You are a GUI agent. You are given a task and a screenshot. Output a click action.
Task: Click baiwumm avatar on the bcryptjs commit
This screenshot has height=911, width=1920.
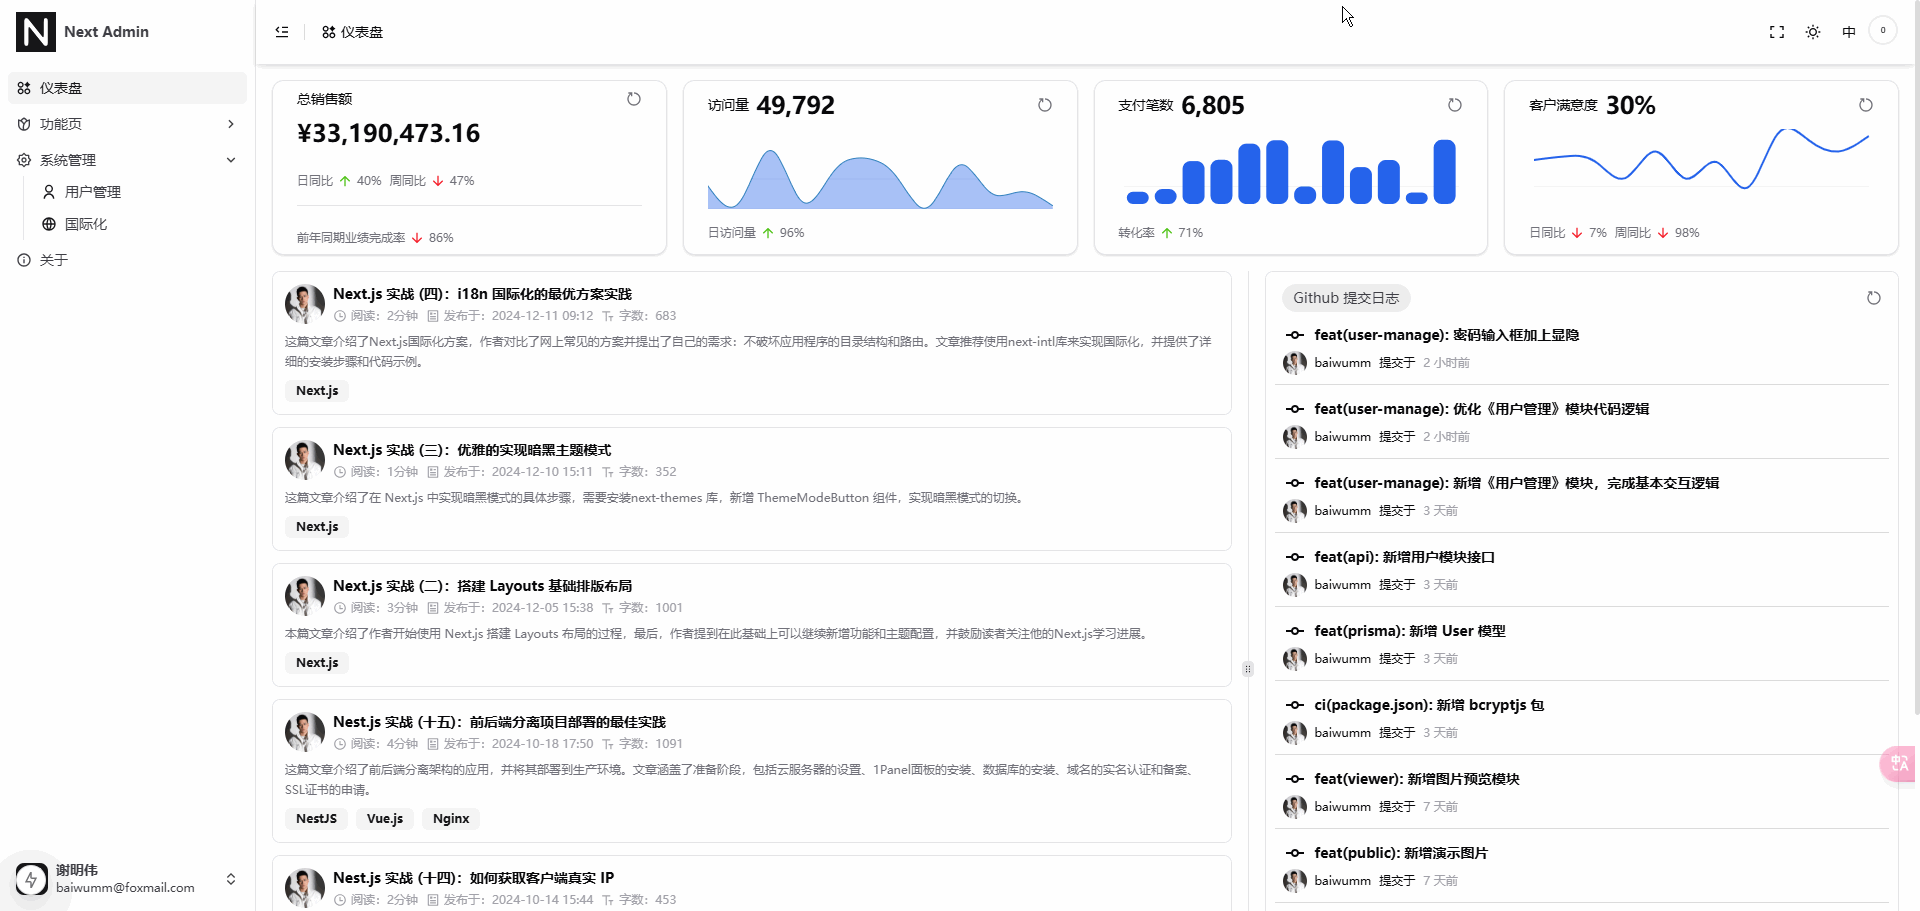coord(1295,733)
